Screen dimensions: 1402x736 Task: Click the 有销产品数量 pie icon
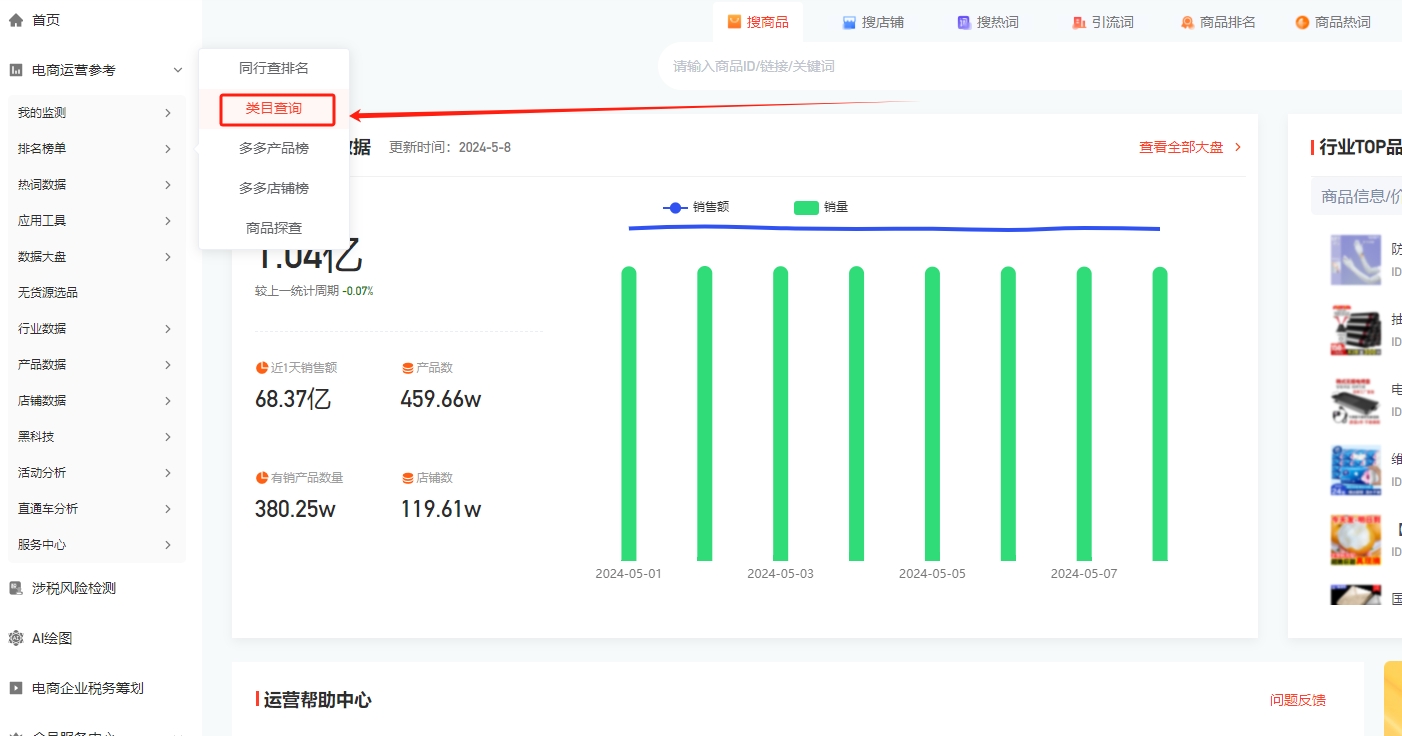pyautogui.click(x=262, y=478)
